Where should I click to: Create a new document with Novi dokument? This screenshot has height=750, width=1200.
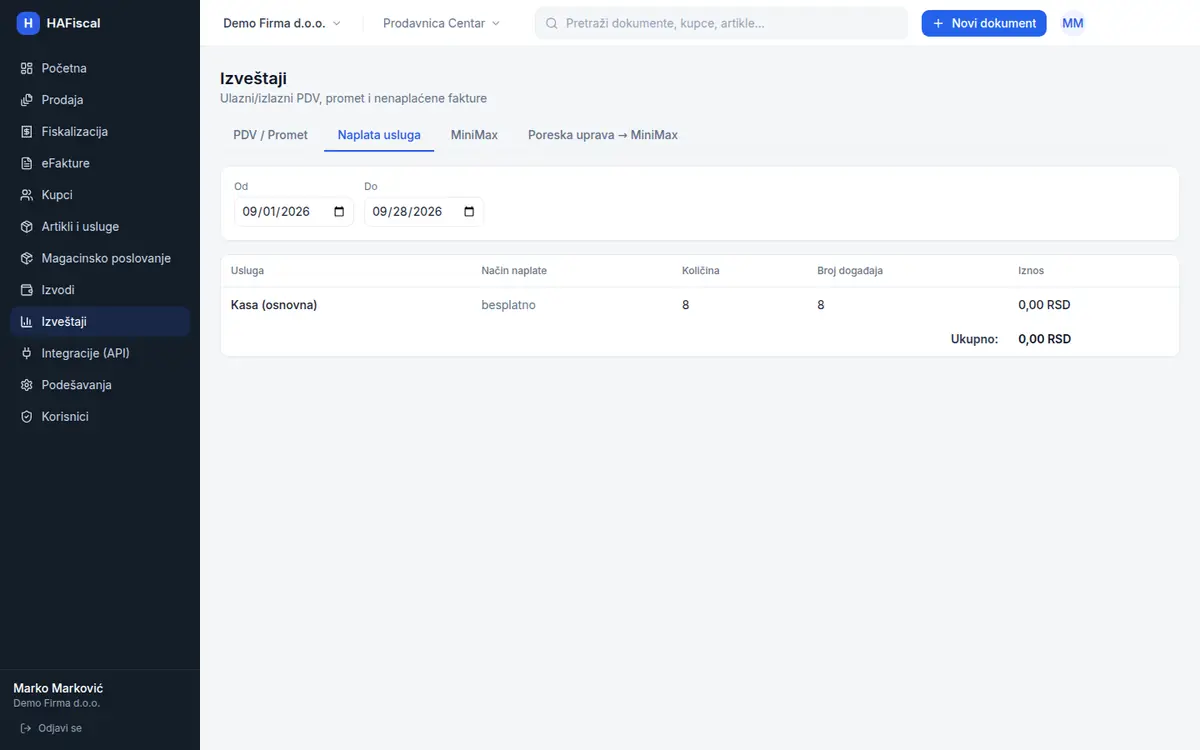point(984,23)
